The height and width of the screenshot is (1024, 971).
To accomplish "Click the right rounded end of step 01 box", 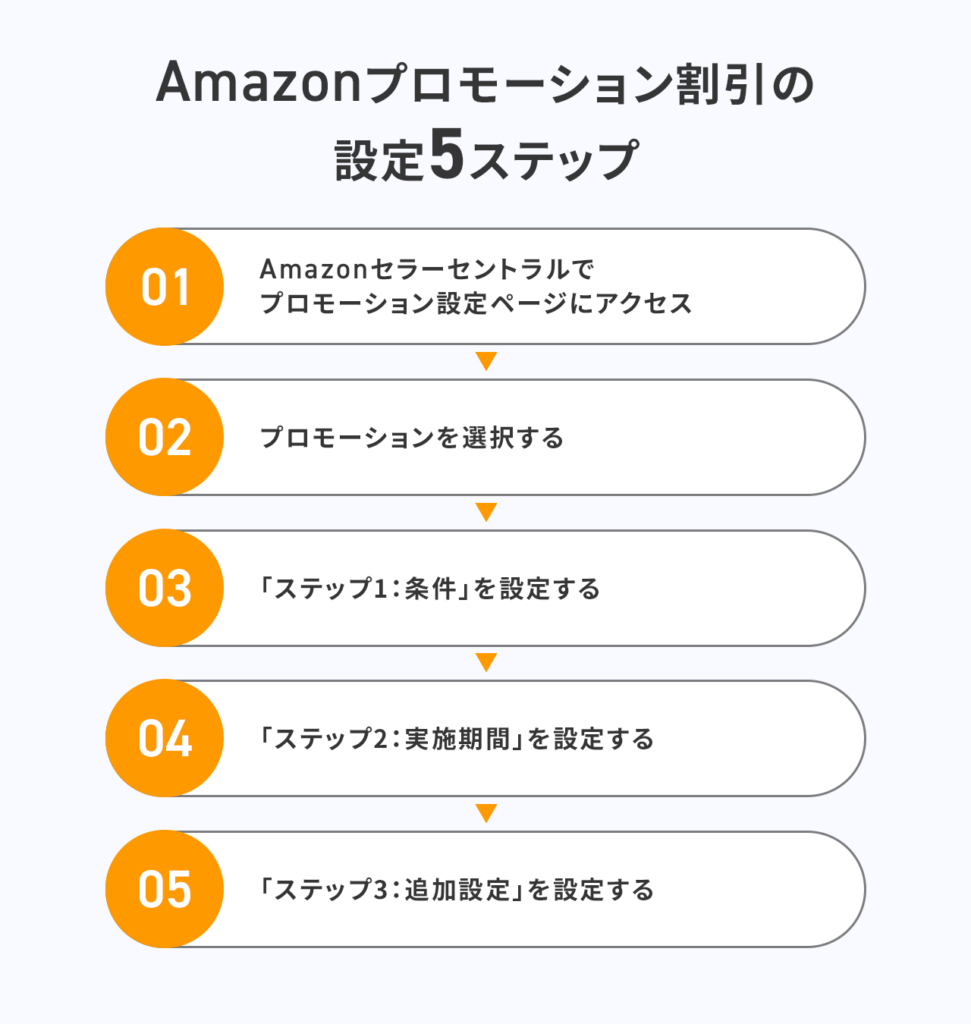I will click(x=837, y=287).
